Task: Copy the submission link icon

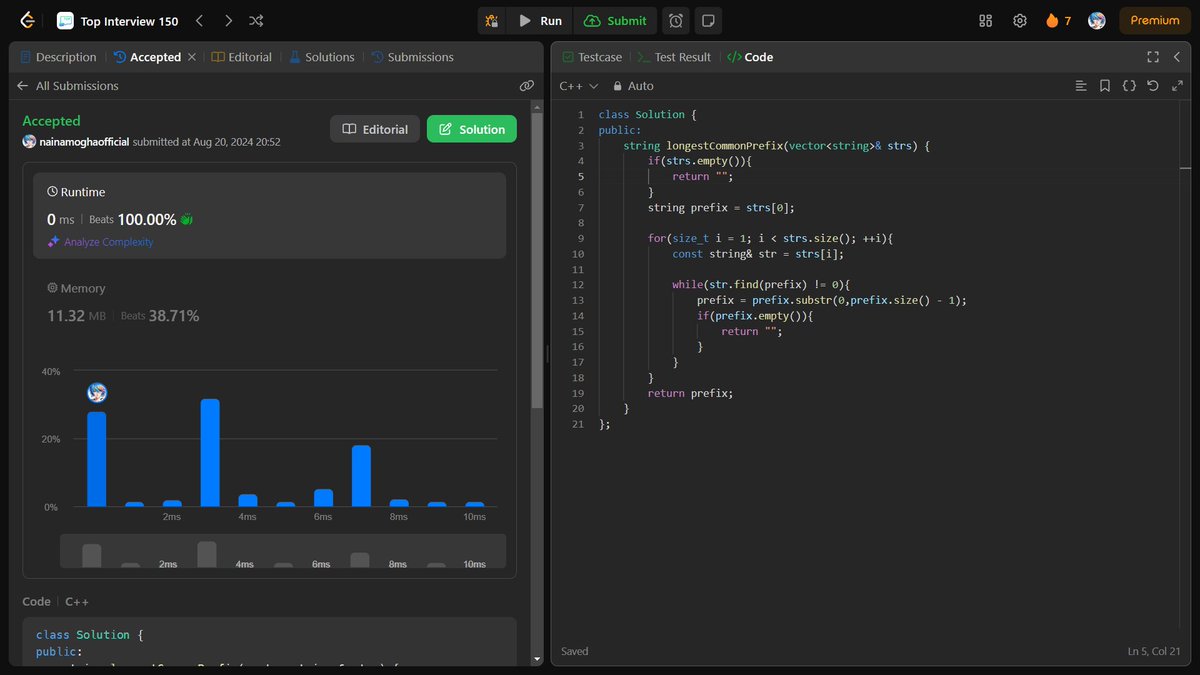Action: pyautogui.click(x=527, y=86)
